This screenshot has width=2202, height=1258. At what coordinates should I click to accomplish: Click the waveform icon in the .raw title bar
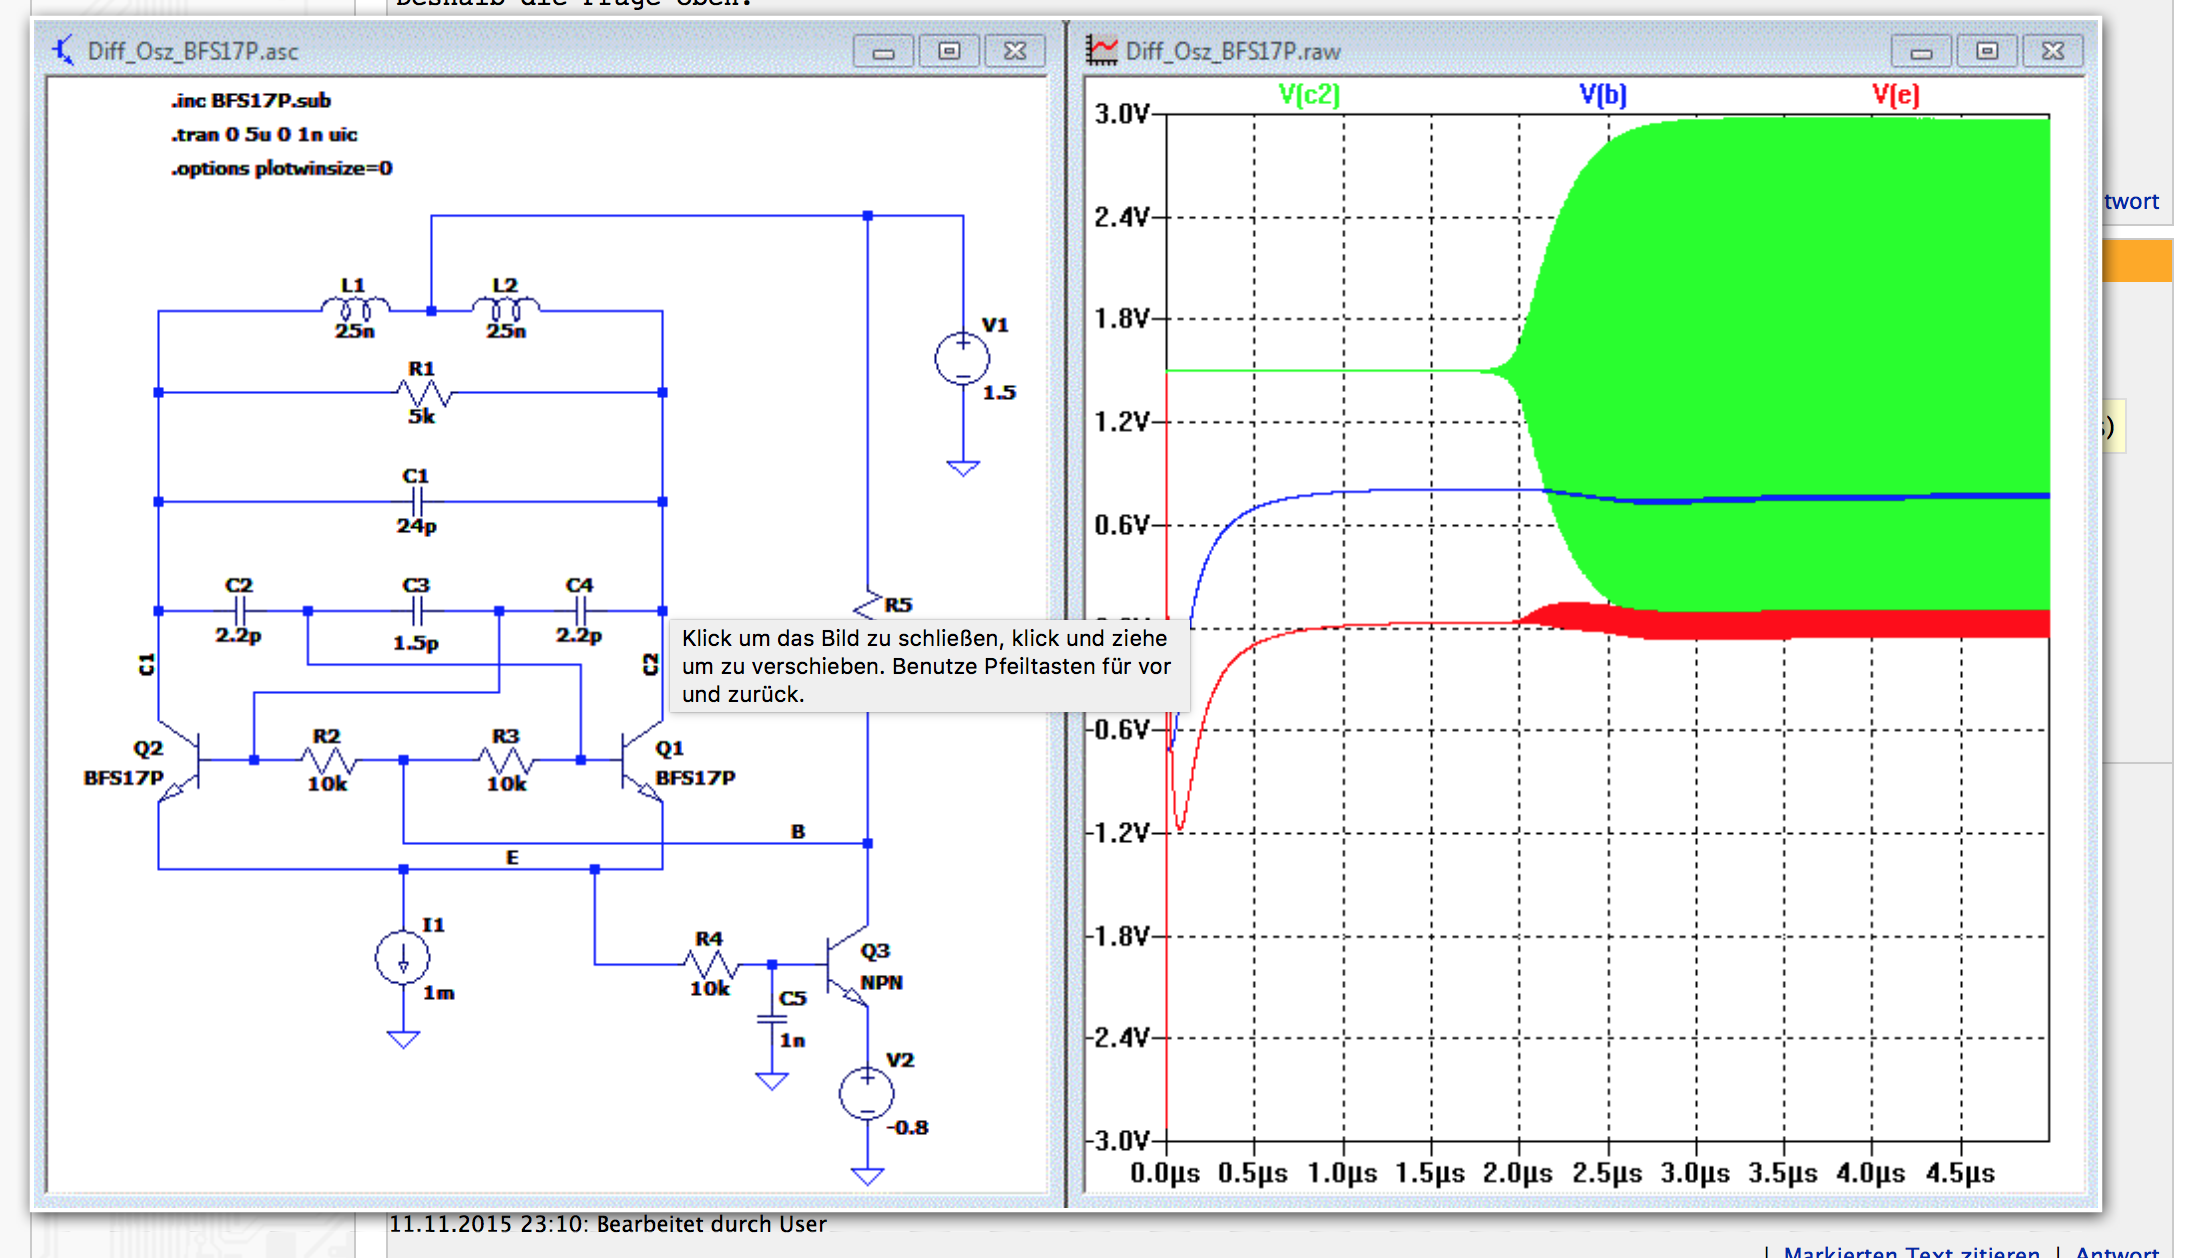click(x=1102, y=50)
